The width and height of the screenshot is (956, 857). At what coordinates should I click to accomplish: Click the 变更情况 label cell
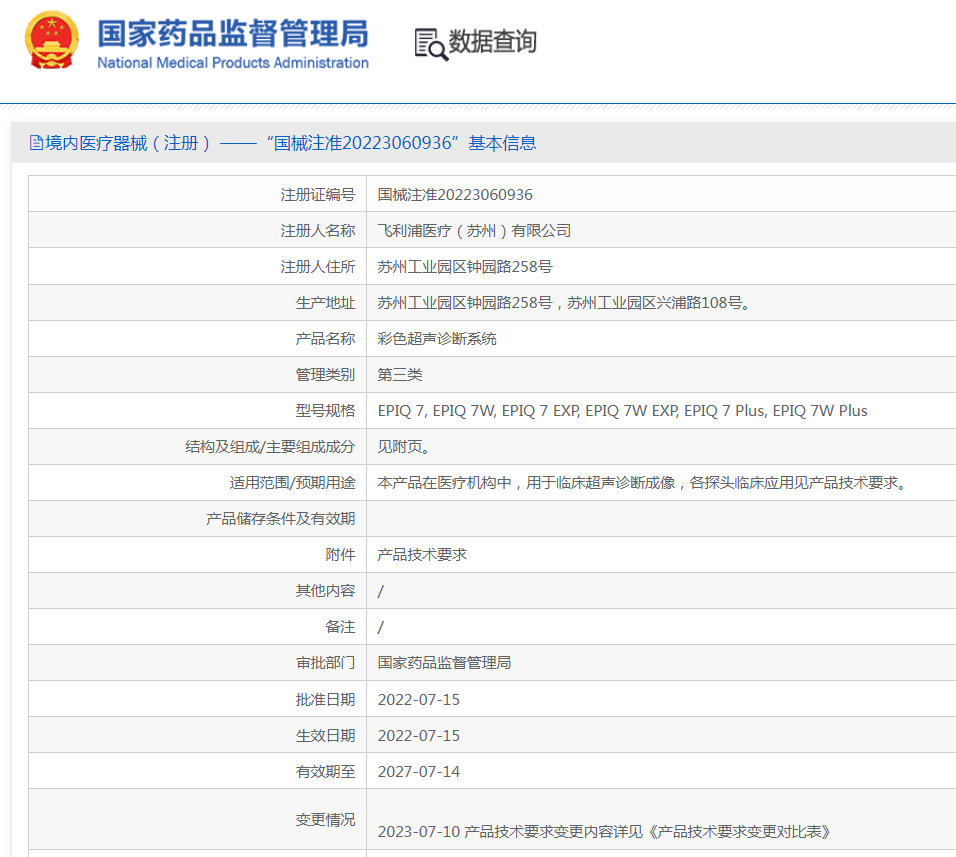click(x=198, y=819)
